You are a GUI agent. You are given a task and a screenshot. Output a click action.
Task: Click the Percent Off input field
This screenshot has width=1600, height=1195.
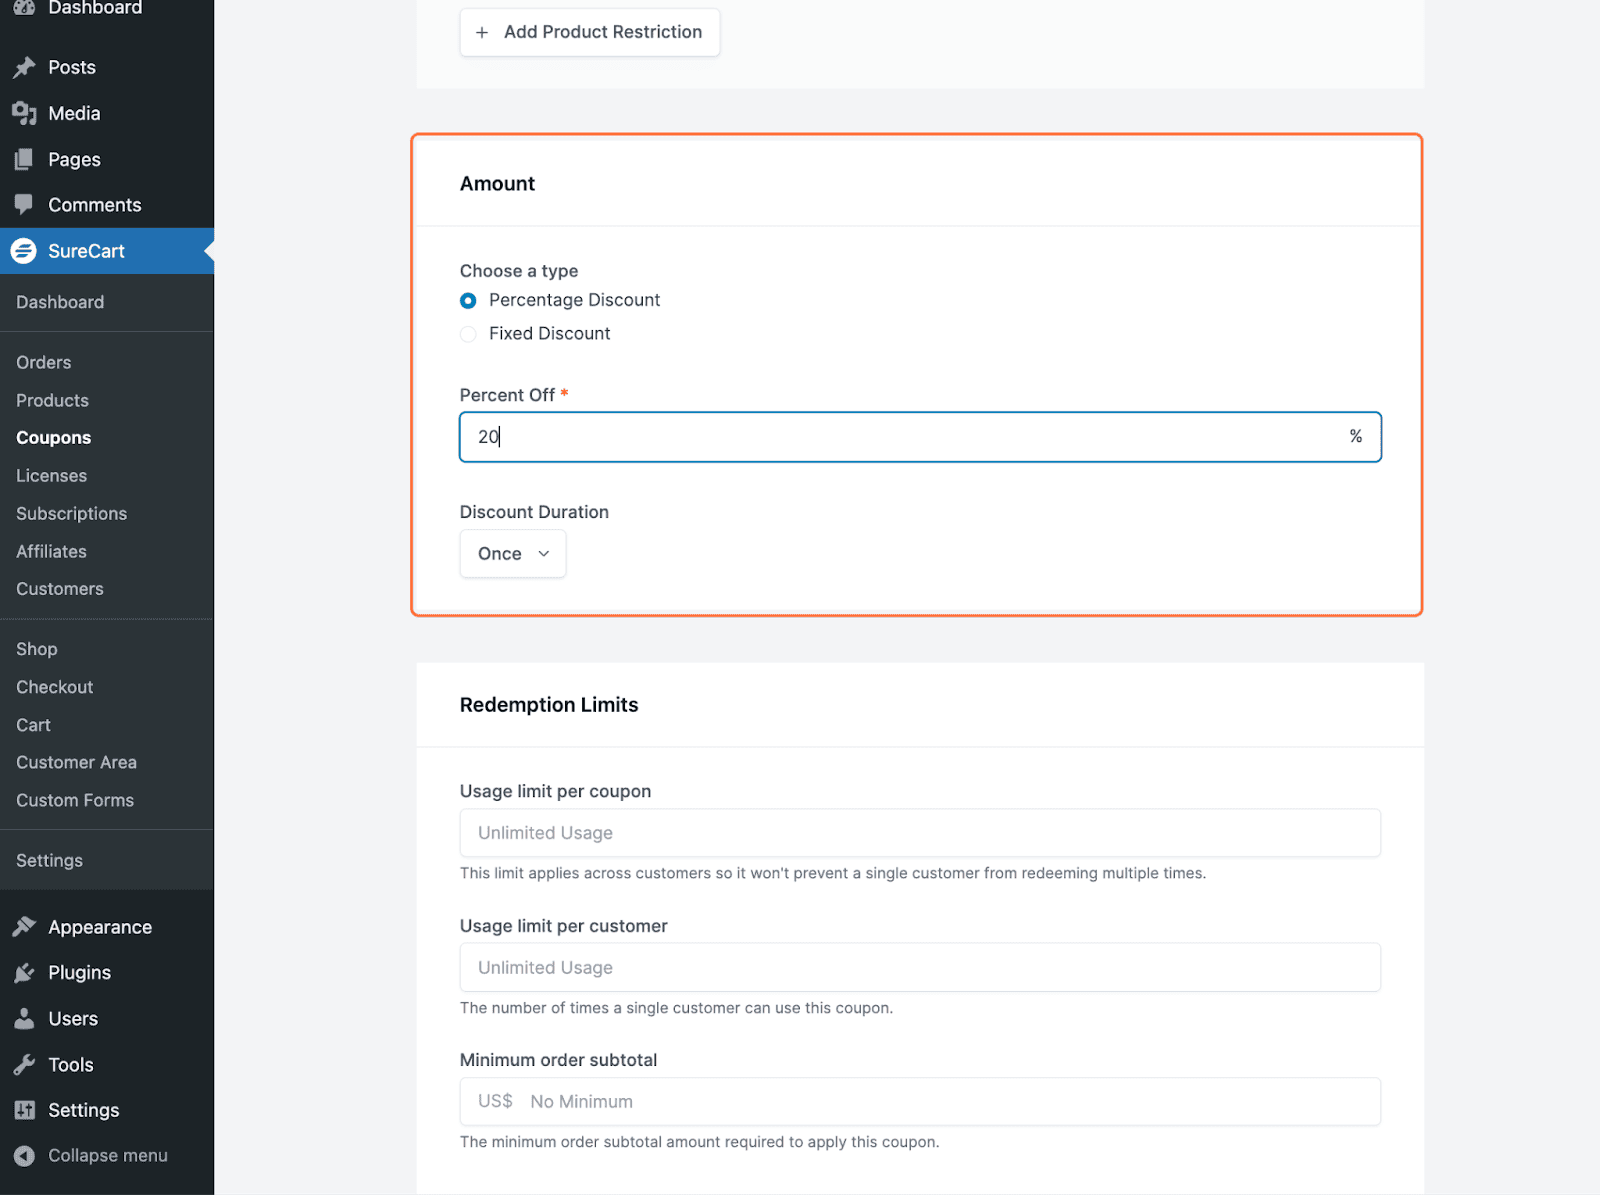(x=900, y=437)
